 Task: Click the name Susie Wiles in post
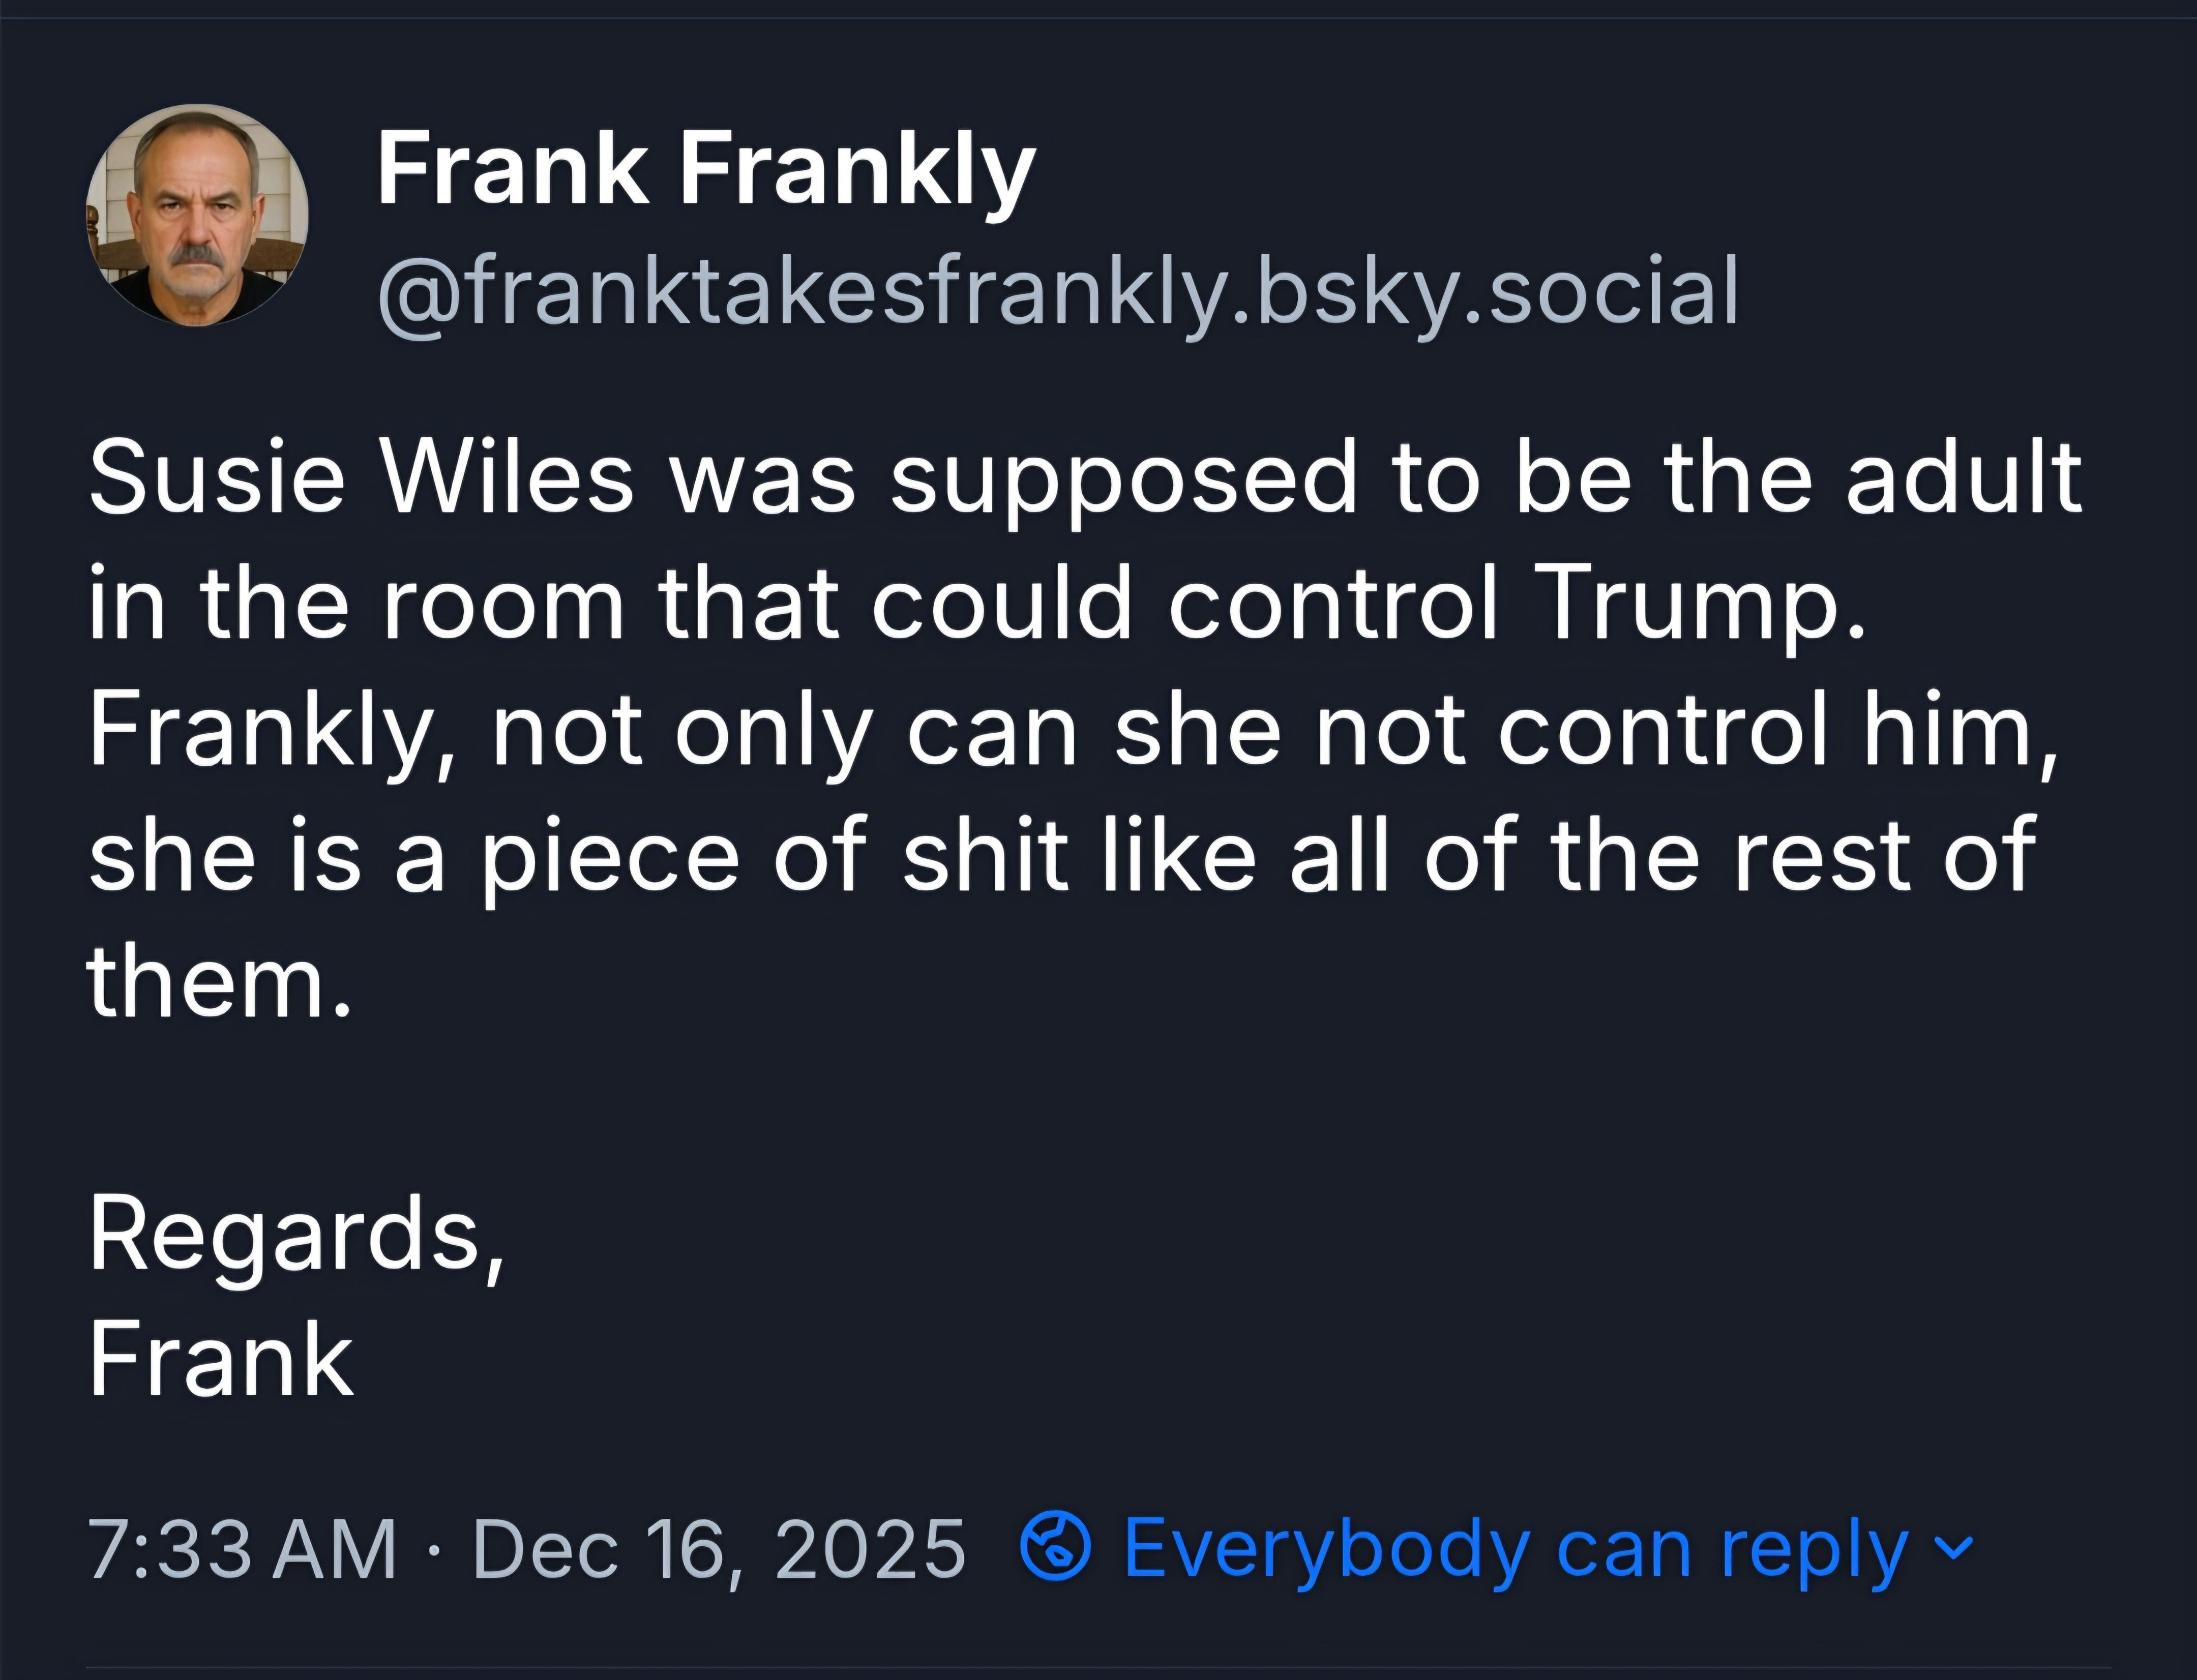pos(360,477)
